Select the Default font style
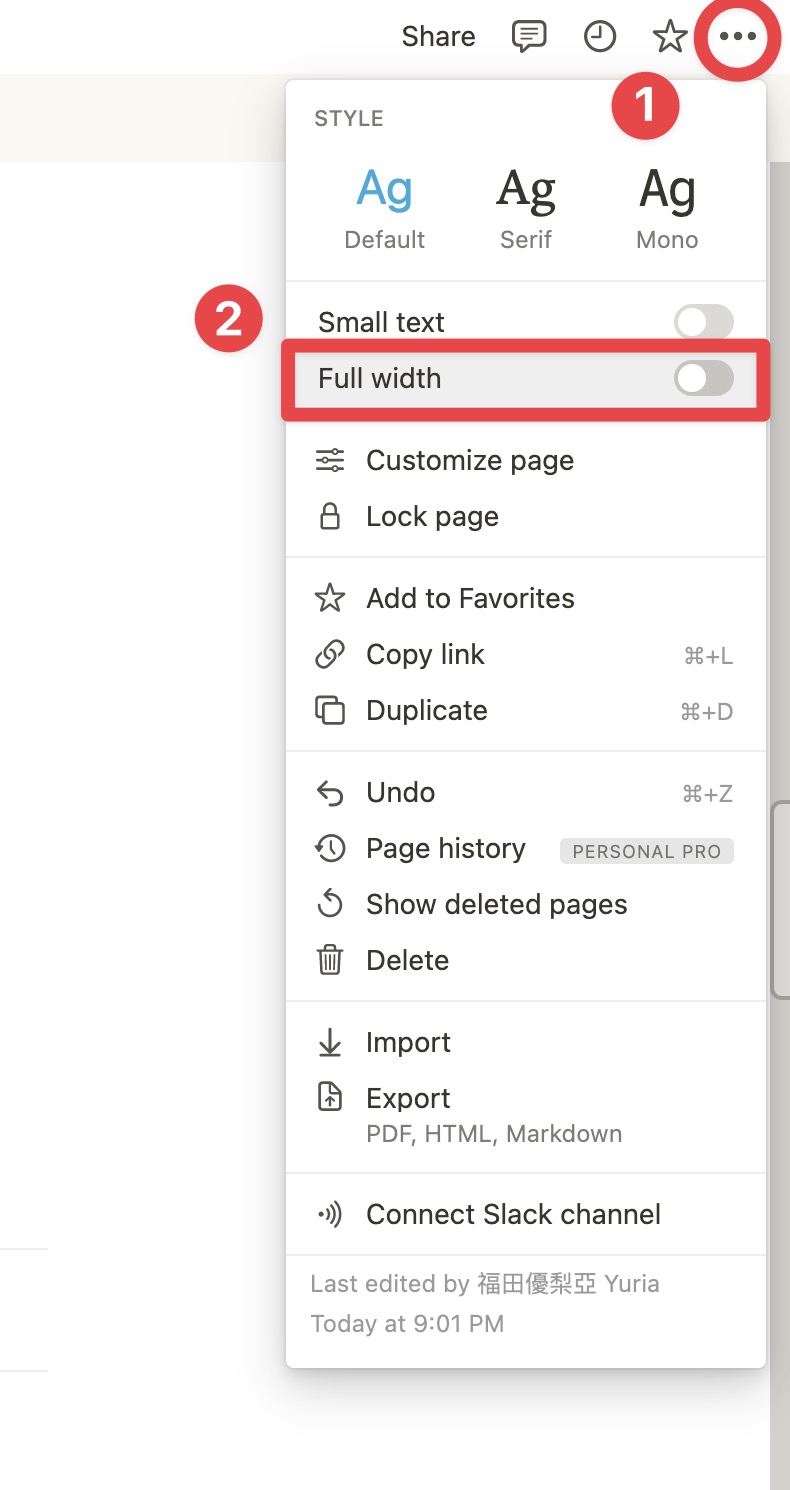 tap(385, 209)
